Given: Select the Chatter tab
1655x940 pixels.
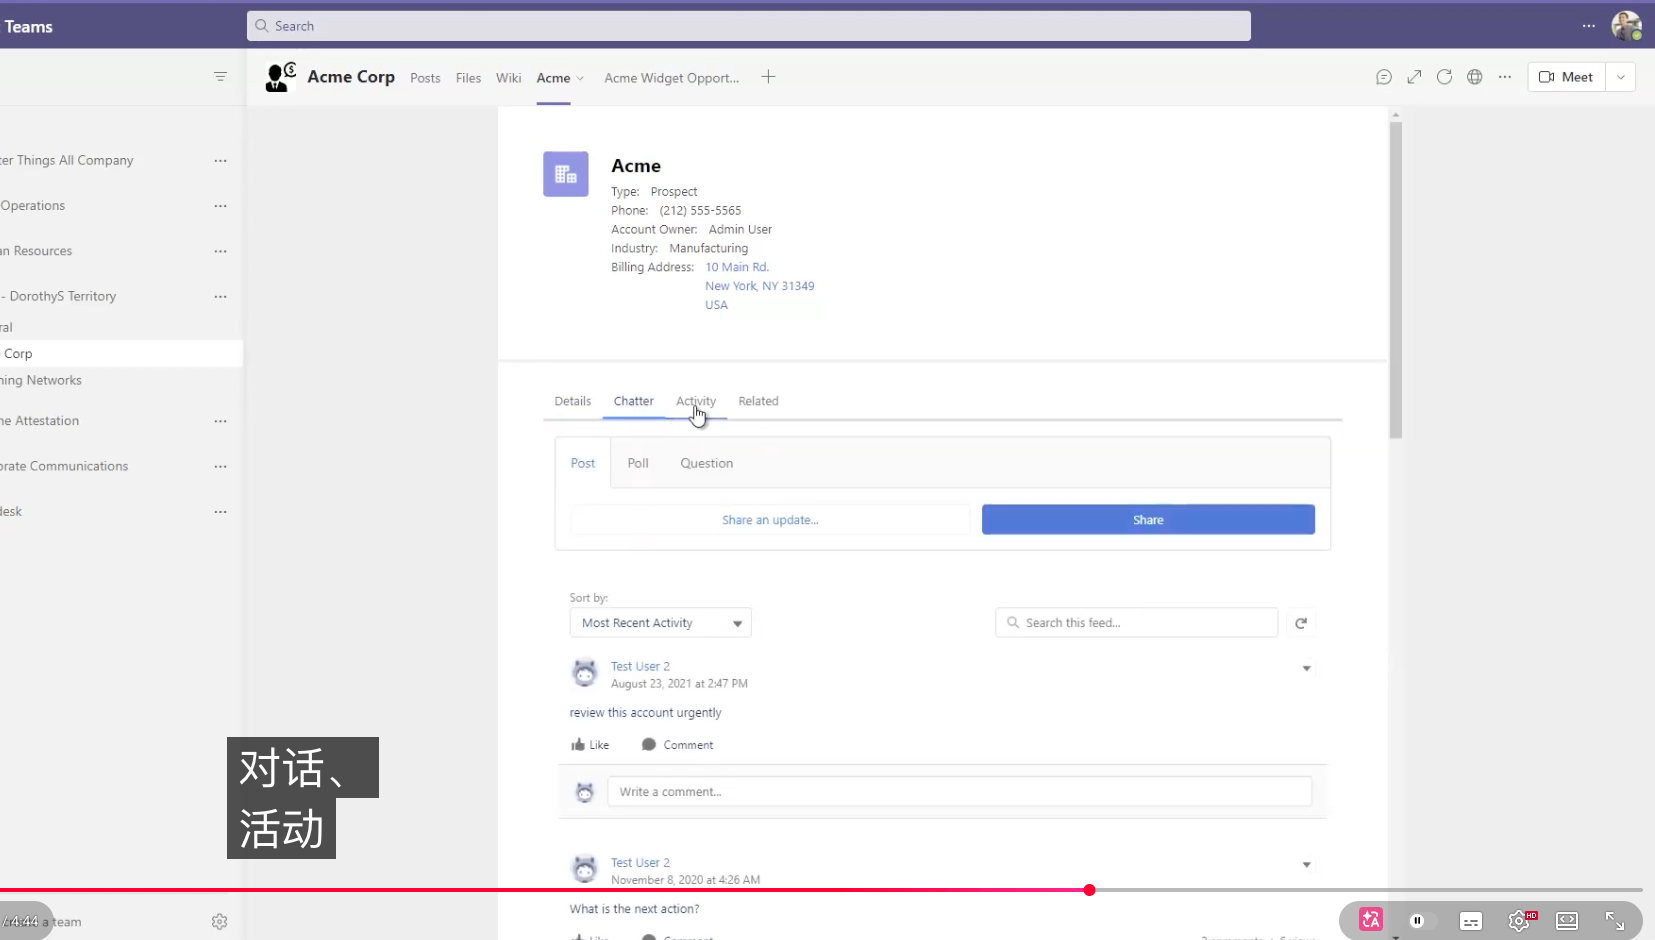Looking at the screenshot, I should pyautogui.click(x=634, y=401).
